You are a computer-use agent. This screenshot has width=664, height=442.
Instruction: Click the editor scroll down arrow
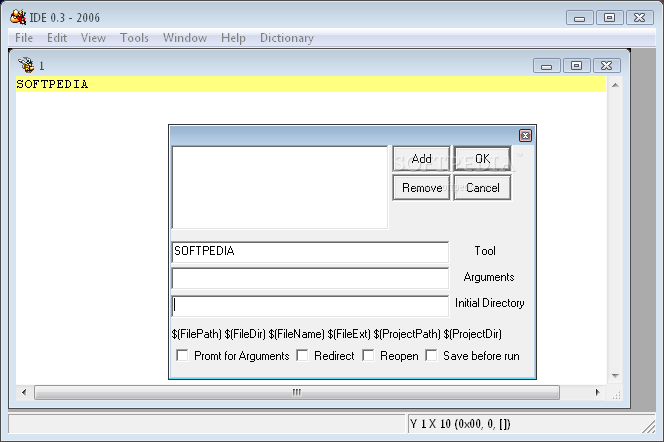point(615,376)
